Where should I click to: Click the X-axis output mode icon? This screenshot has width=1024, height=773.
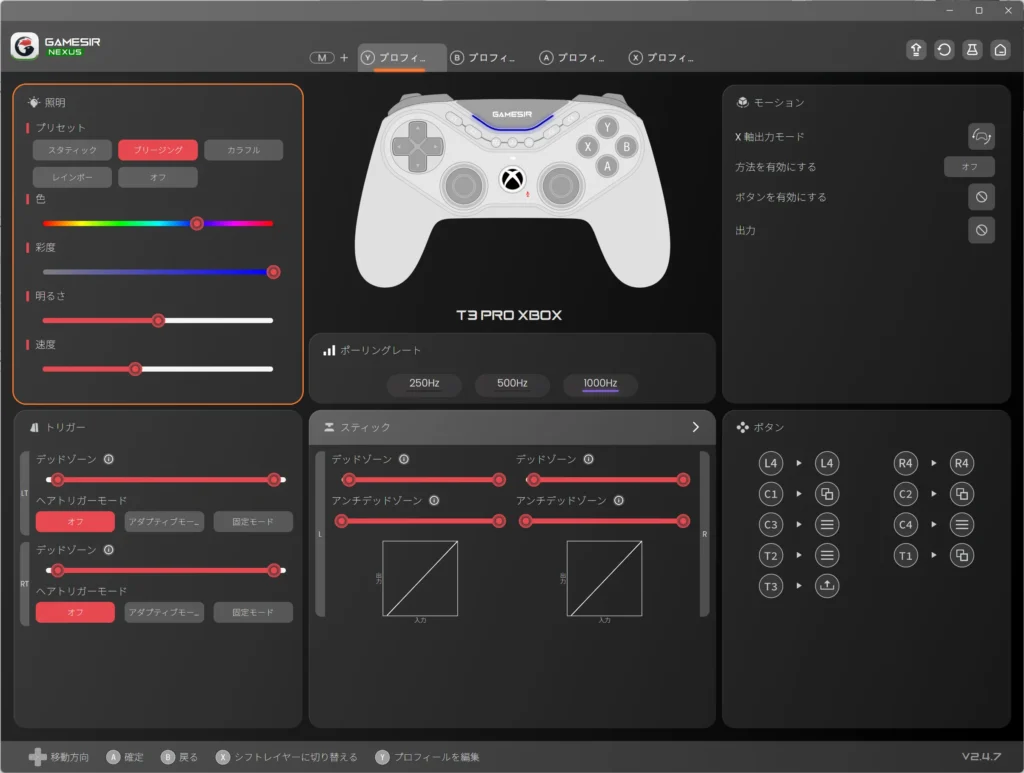981,136
